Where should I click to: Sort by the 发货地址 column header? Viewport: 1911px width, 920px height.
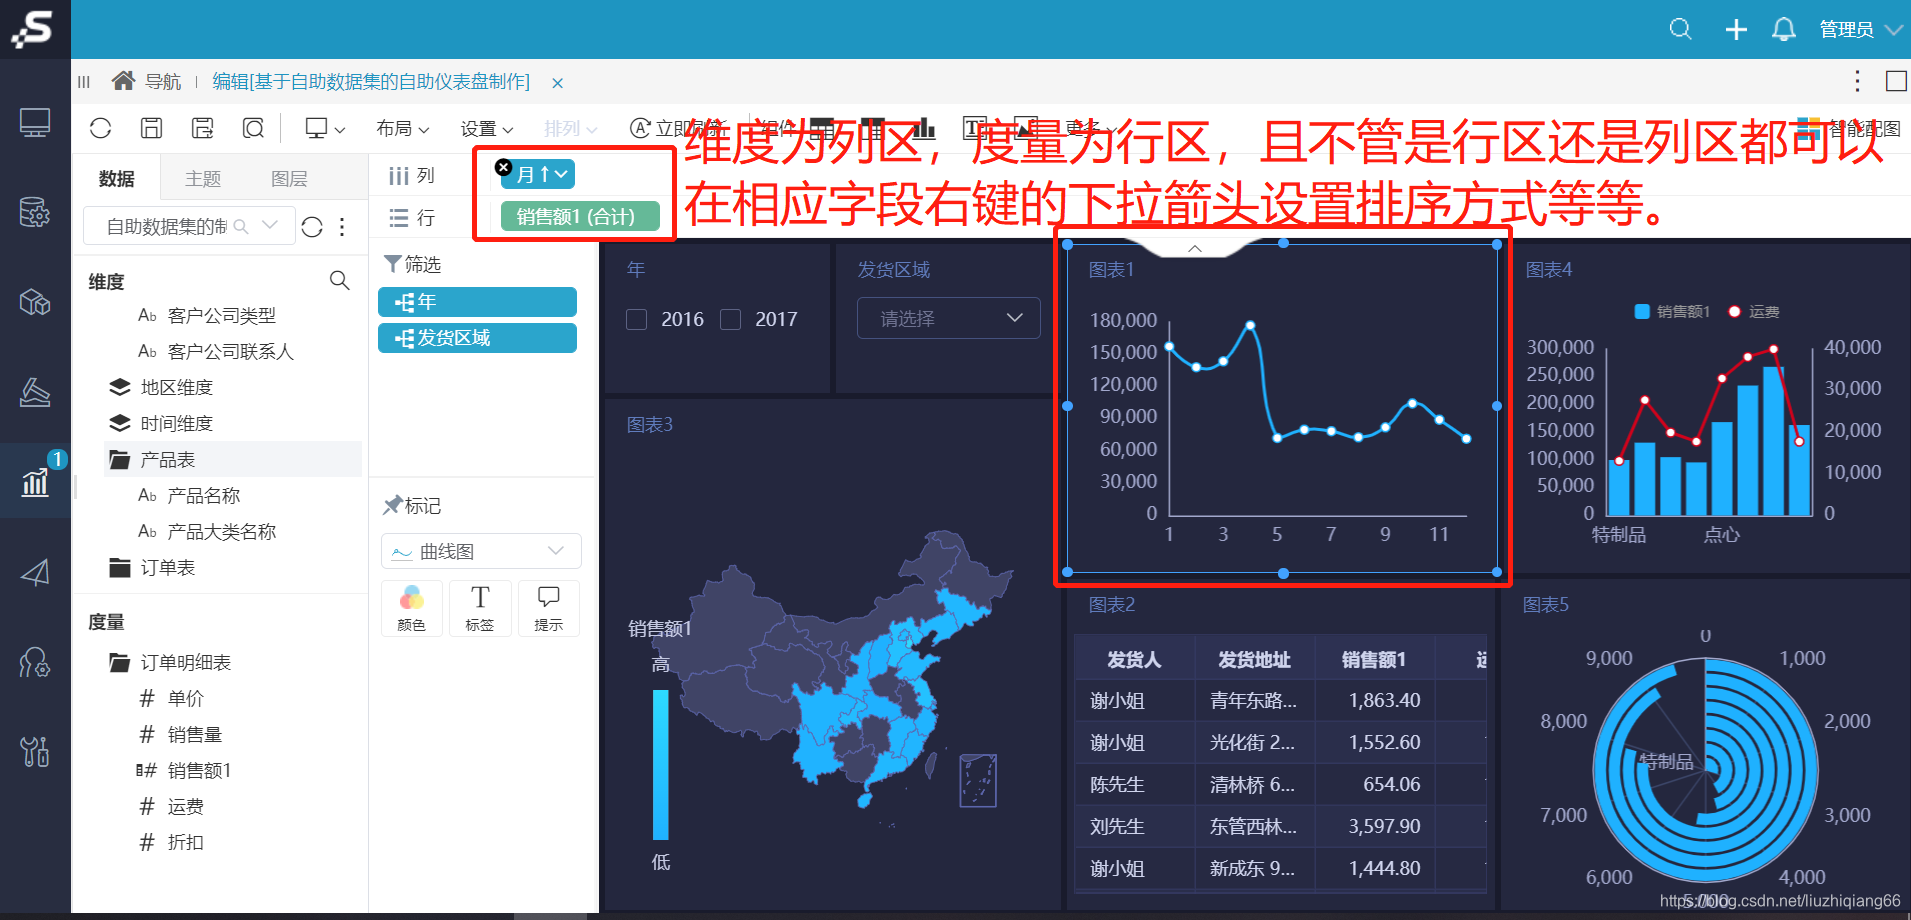1254,660
